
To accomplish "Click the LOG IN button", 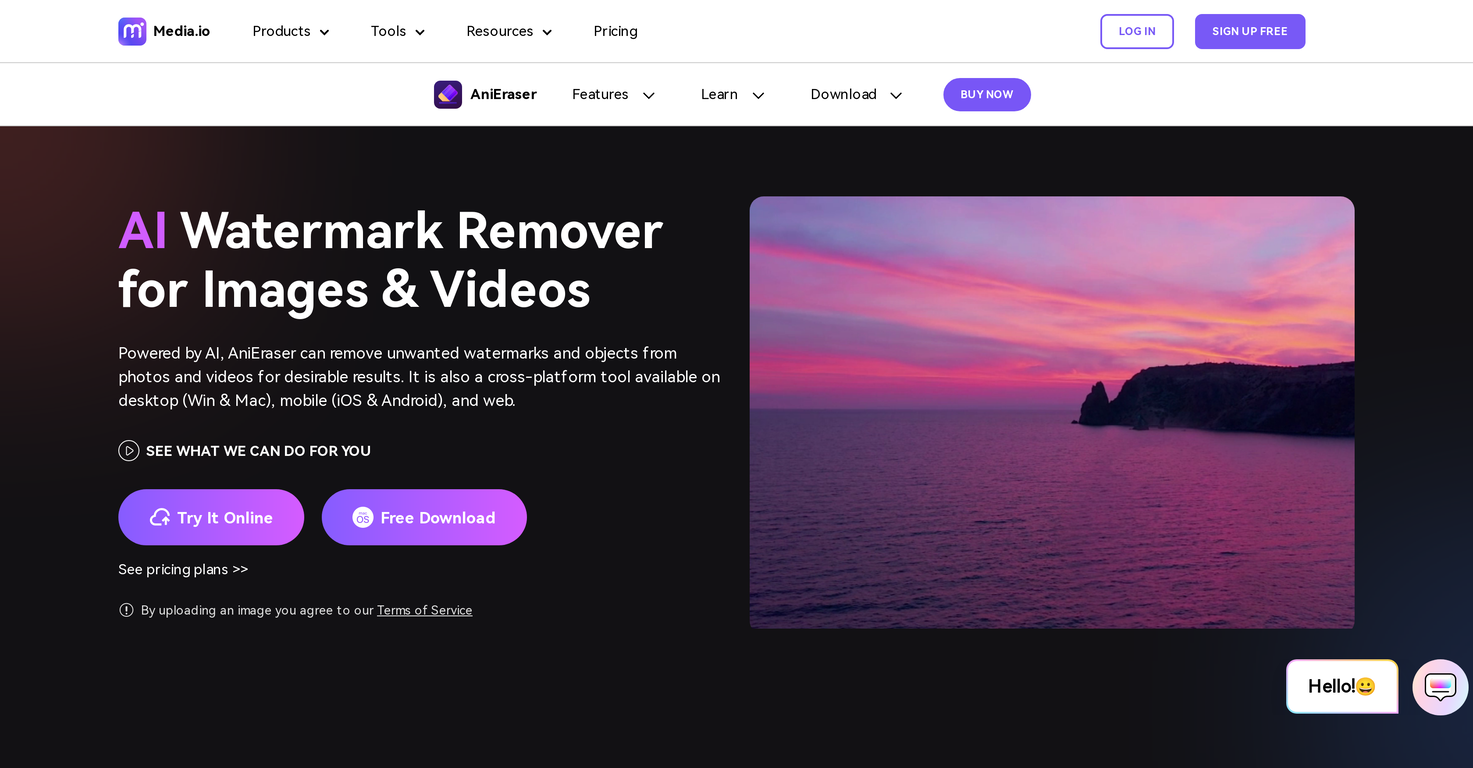I will 1136,31.
